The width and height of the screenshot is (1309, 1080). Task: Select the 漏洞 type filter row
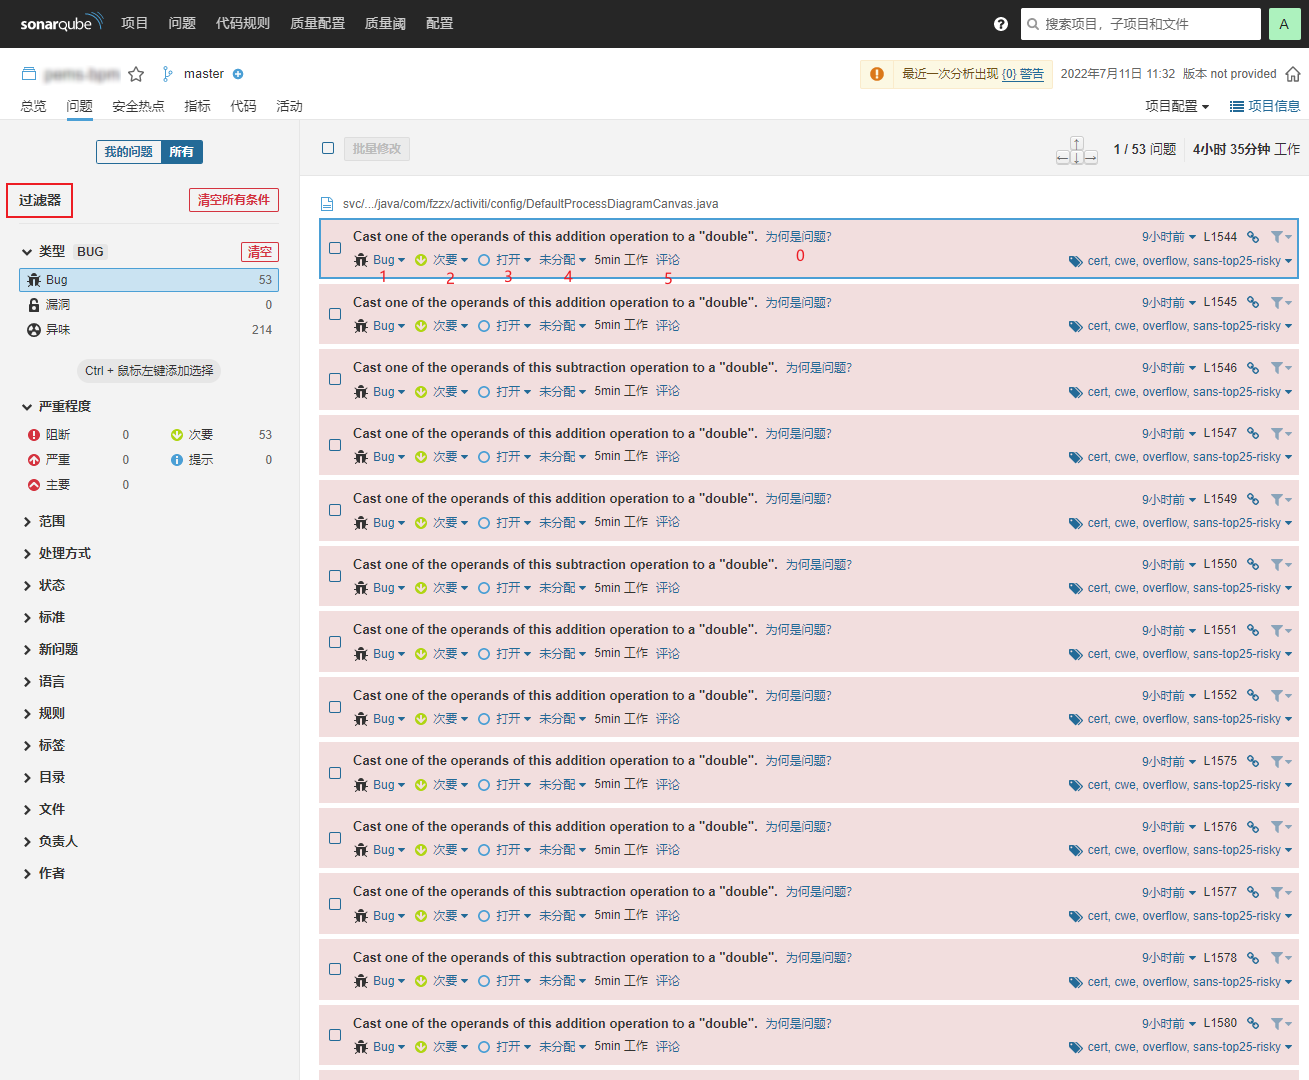(x=149, y=305)
